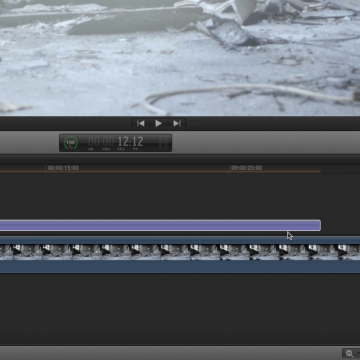The height and width of the screenshot is (360, 360).
Task: Select the video clip filmstrip in the timeline
Action: coord(180,252)
